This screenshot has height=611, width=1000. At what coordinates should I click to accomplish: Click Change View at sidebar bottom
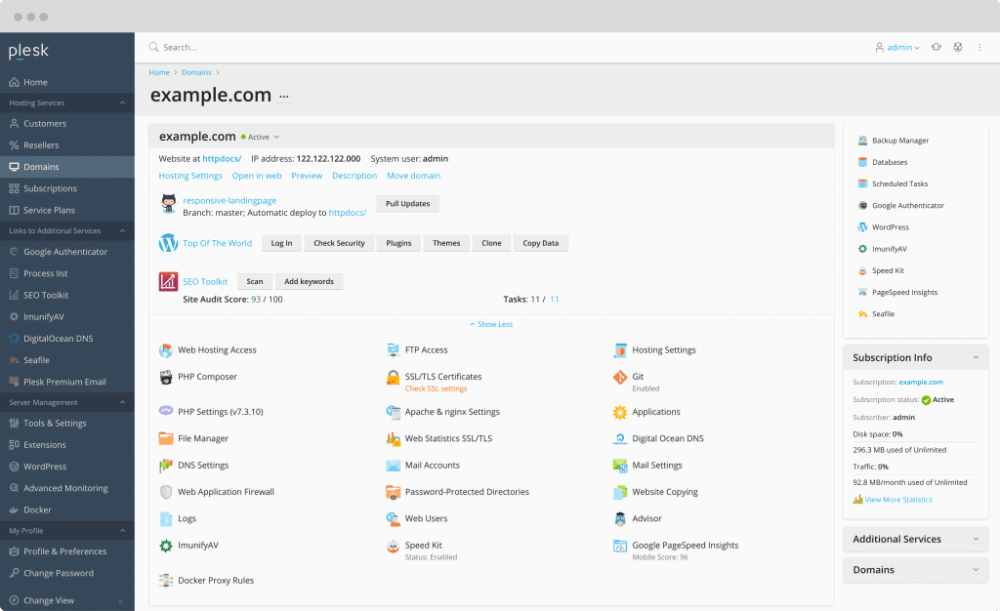[48, 601]
